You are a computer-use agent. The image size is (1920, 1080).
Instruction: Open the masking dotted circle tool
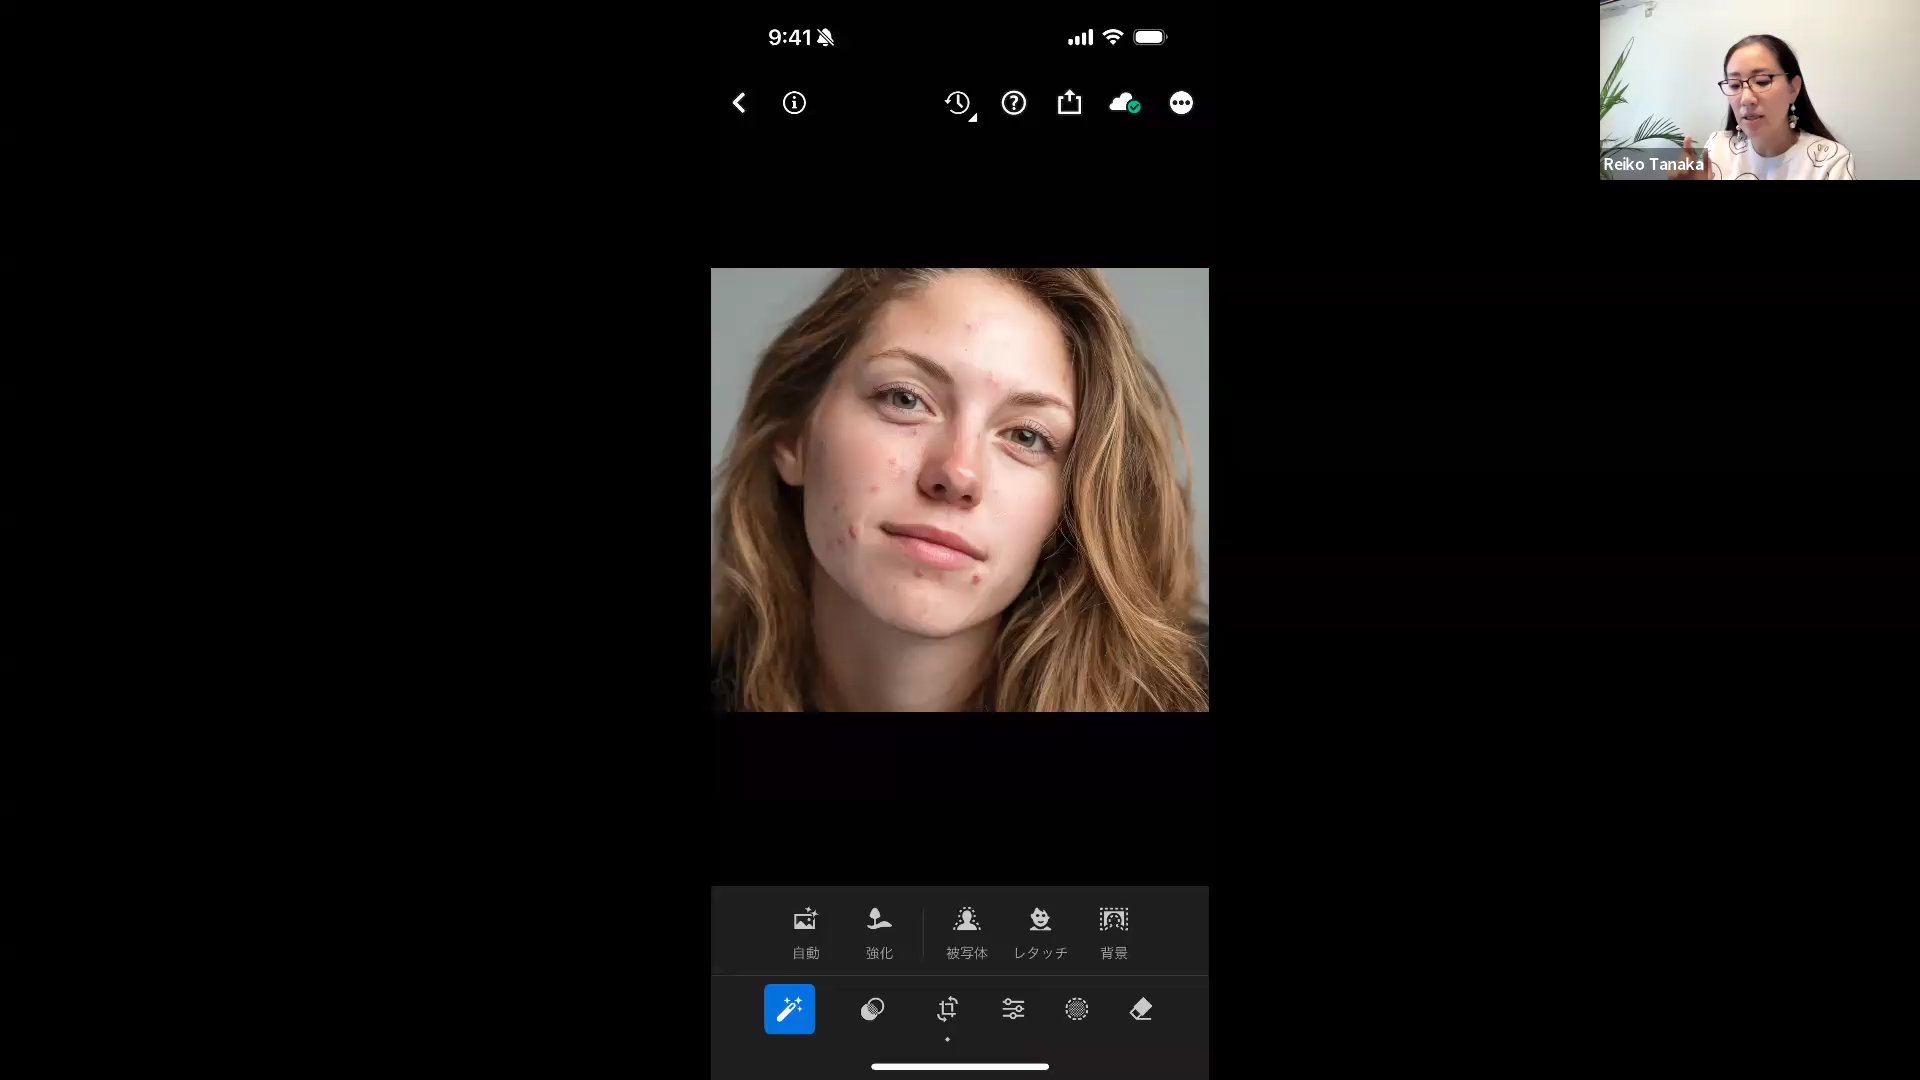pos(1076,1009)
